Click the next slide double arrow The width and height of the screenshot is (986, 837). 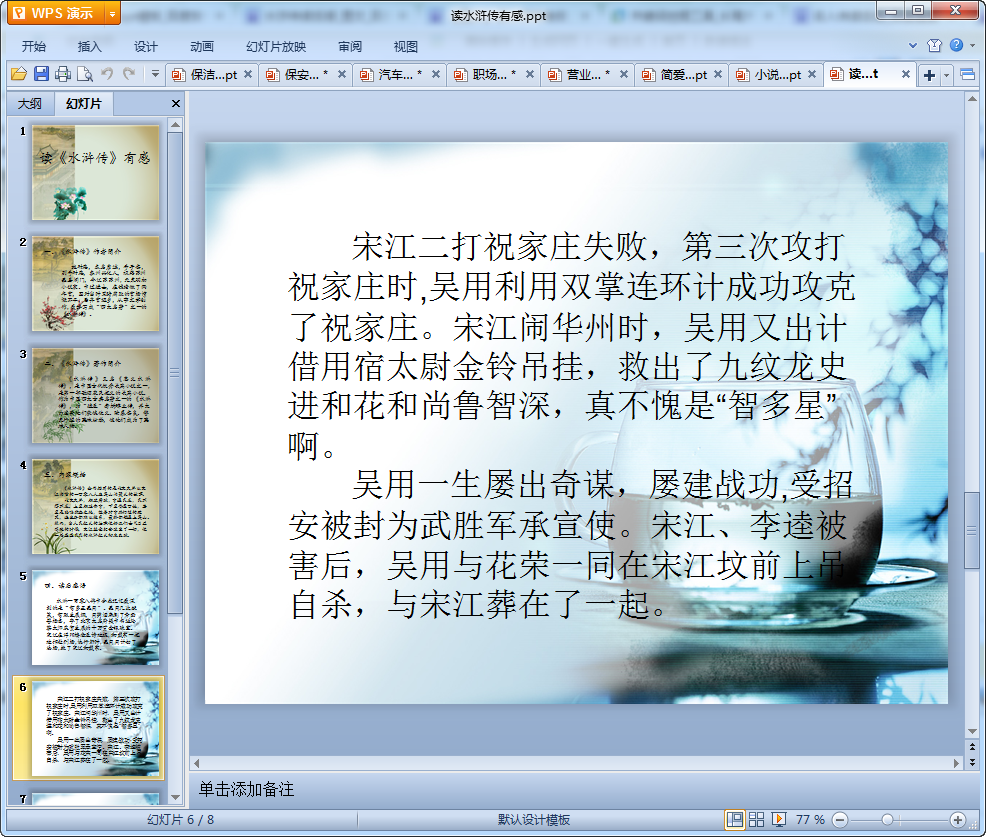click(x=972, y=762)
